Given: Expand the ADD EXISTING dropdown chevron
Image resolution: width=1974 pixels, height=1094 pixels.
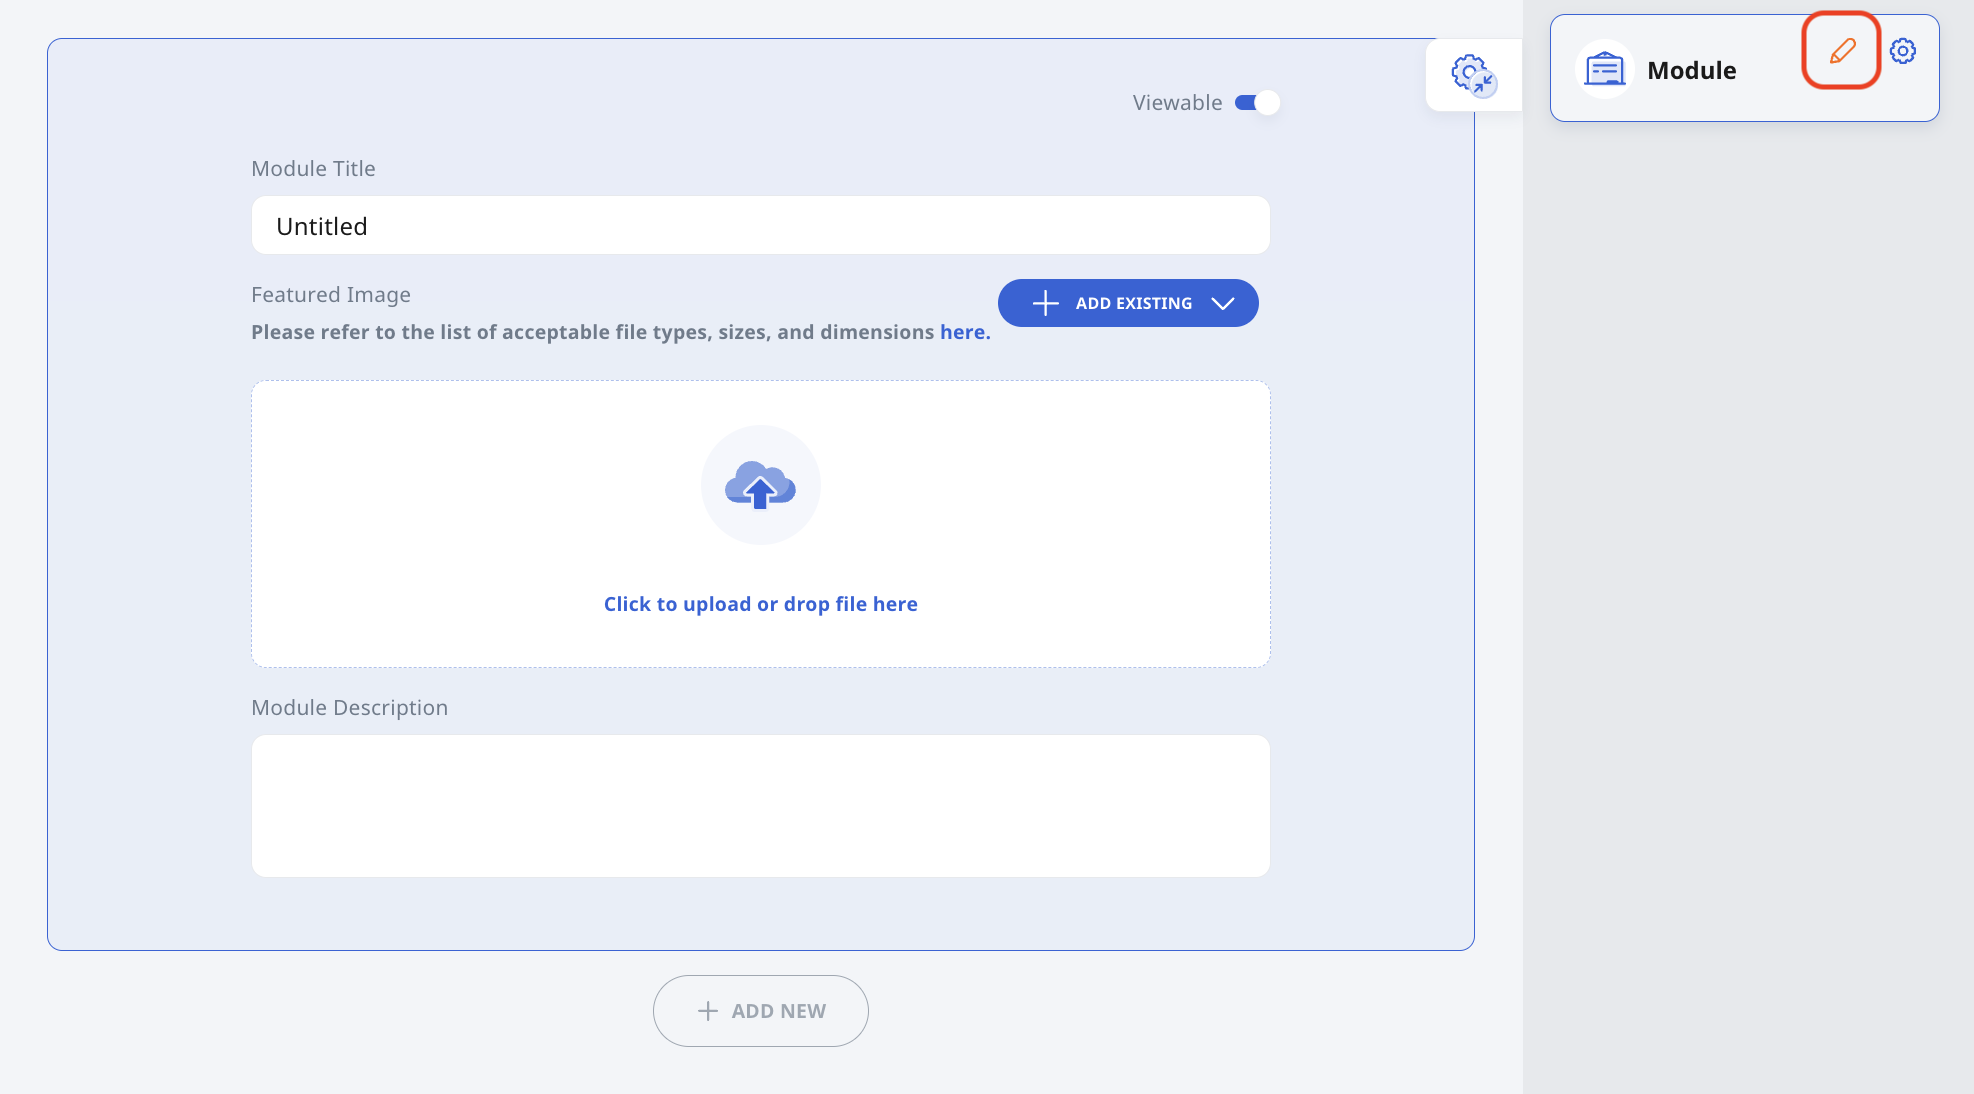Looking at the screenshot, I should (x=1222, y=303).
